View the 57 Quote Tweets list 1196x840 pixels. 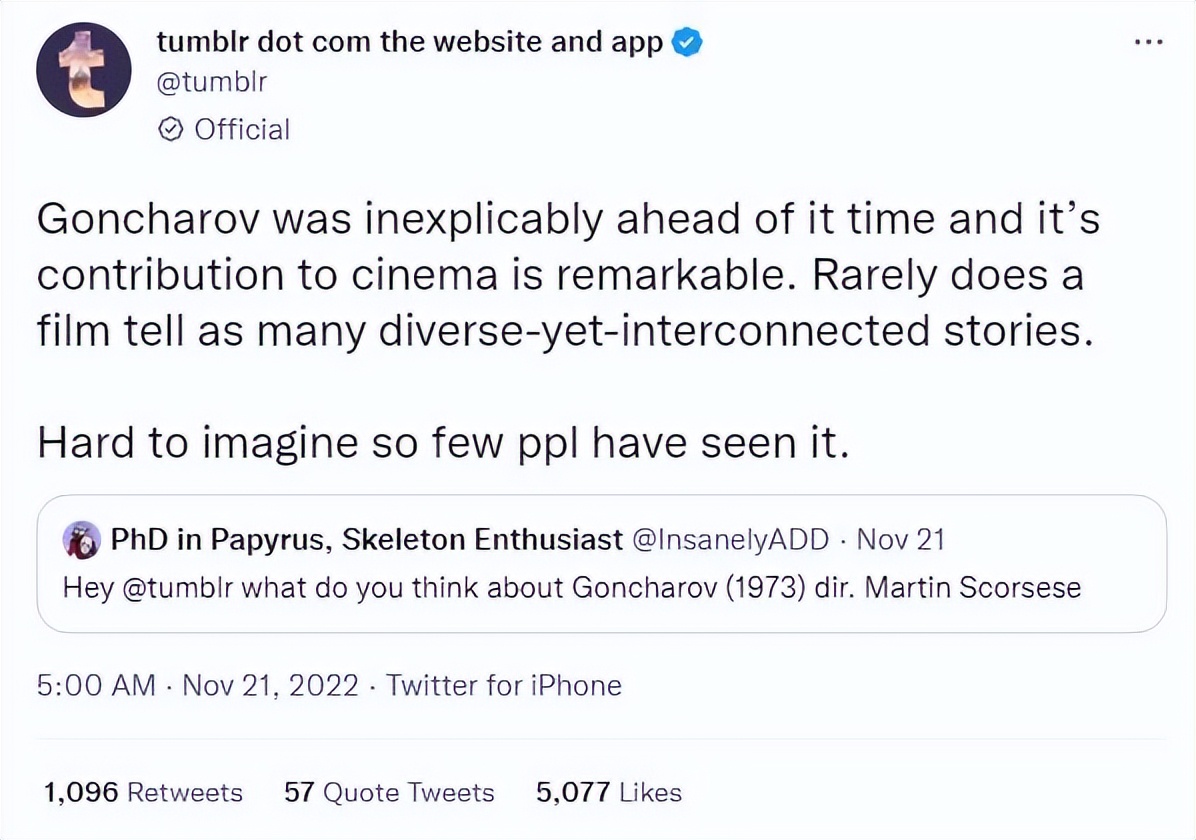tap(389, 793)
